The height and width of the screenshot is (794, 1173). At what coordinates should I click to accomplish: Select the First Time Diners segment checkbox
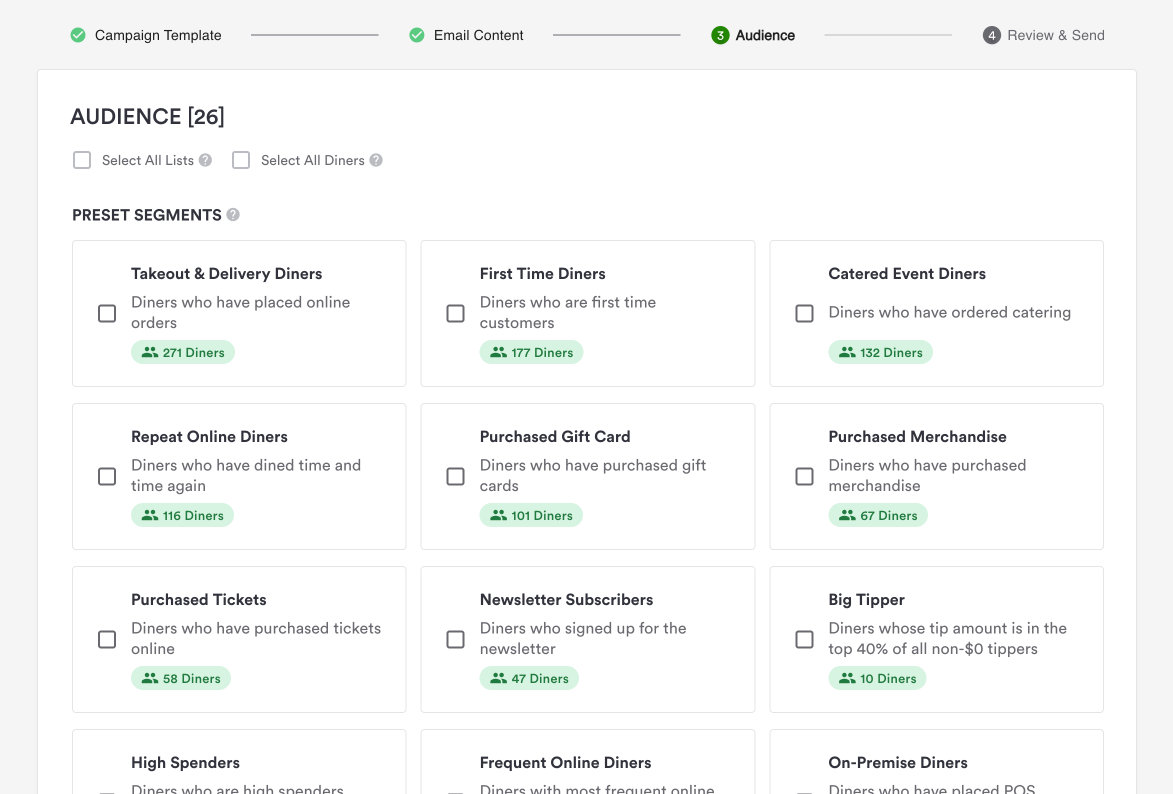(x=455, y=313)
